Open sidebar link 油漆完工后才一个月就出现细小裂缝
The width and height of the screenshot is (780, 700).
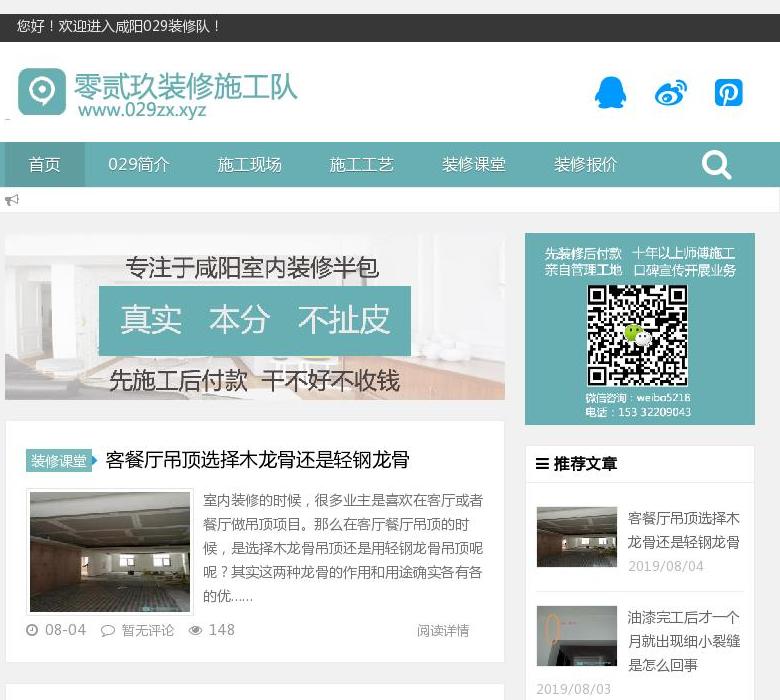click(x=683, y=641)
